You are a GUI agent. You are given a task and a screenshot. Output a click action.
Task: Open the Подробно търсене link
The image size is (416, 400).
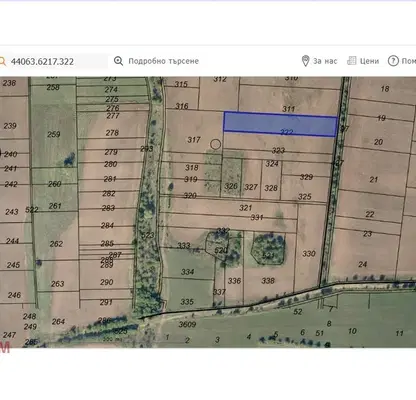click(x=163, y=61)
